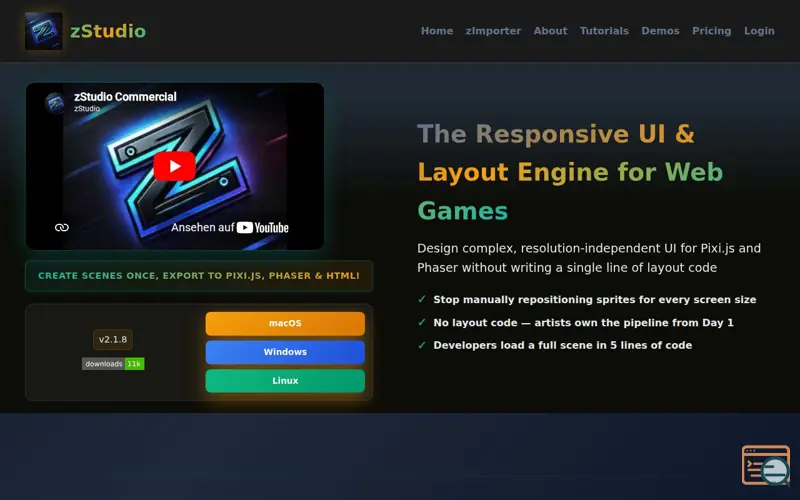The width and height of the screenshot is (800, 500).
Task: View the Pricing page
Action: coord(711,31)
